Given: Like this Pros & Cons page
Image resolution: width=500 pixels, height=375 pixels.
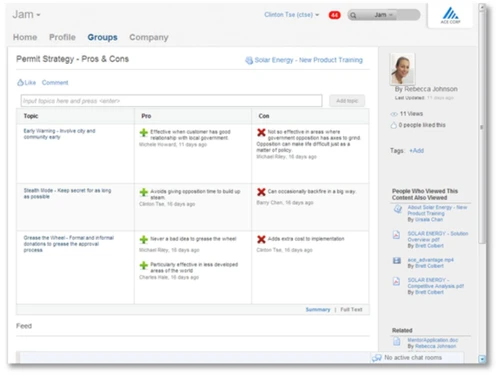Looking at the screenshot, I should (x=26, y=82).
